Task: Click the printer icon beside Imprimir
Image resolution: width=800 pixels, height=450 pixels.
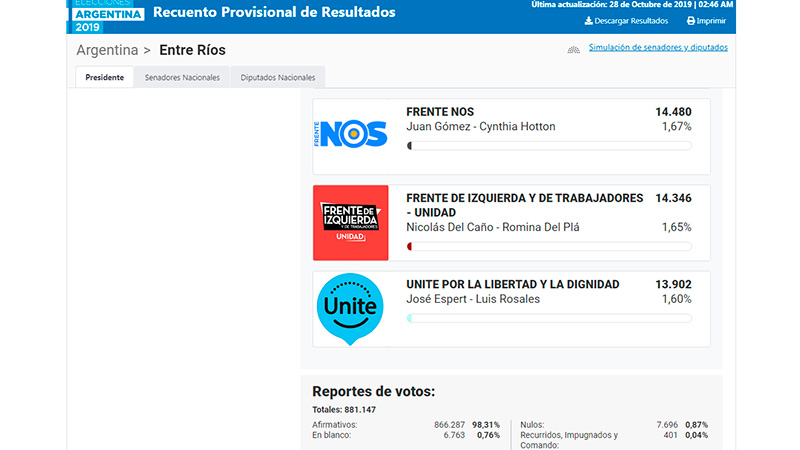Action: tap(691, 21)
